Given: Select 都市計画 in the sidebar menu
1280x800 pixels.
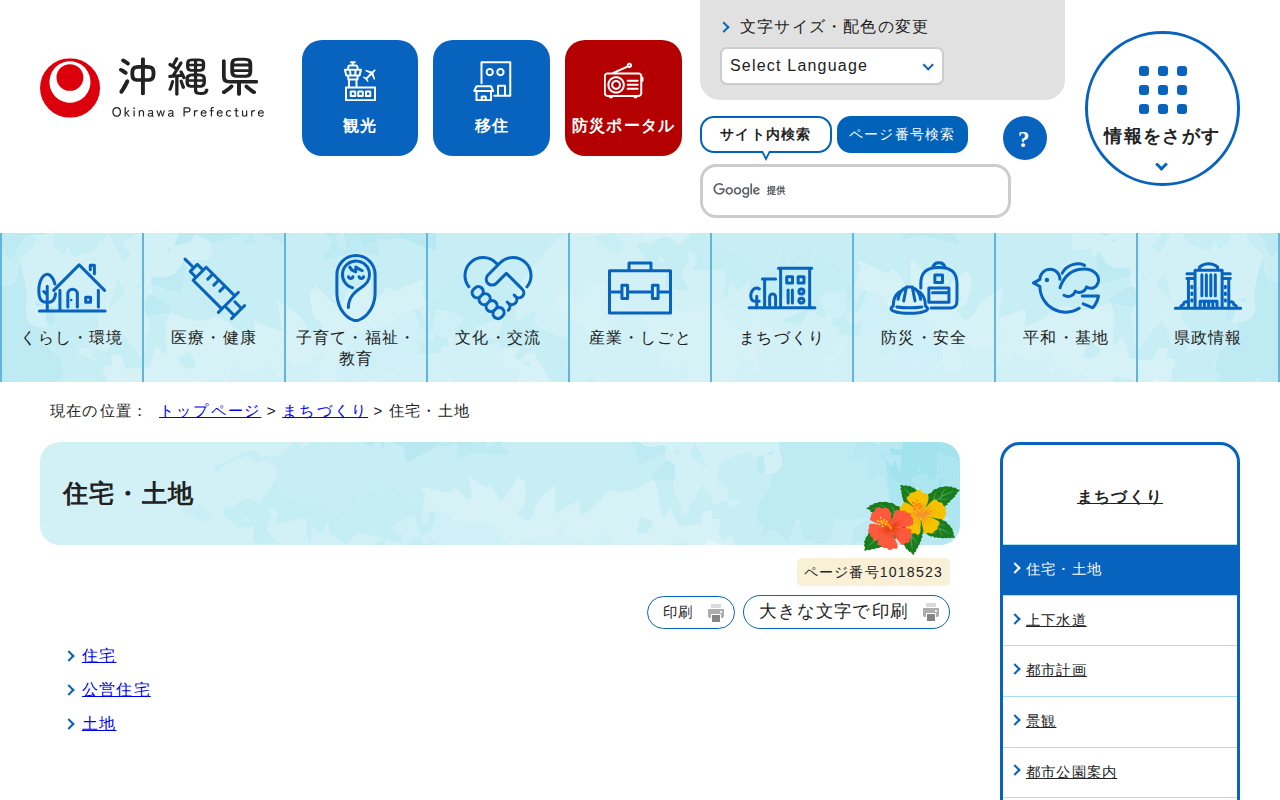Looking at the screenshot, I should pyautogui.click(x=1120, y=671).
